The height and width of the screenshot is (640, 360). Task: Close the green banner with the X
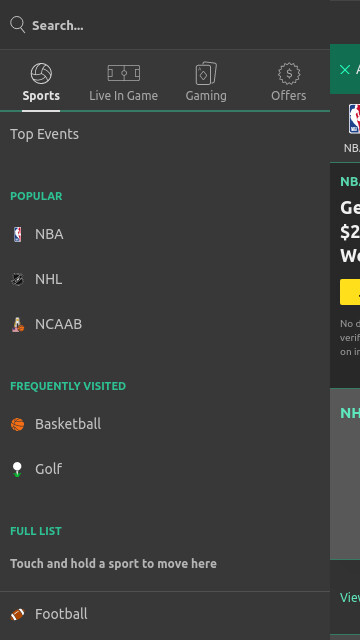(x=345, y=69)
